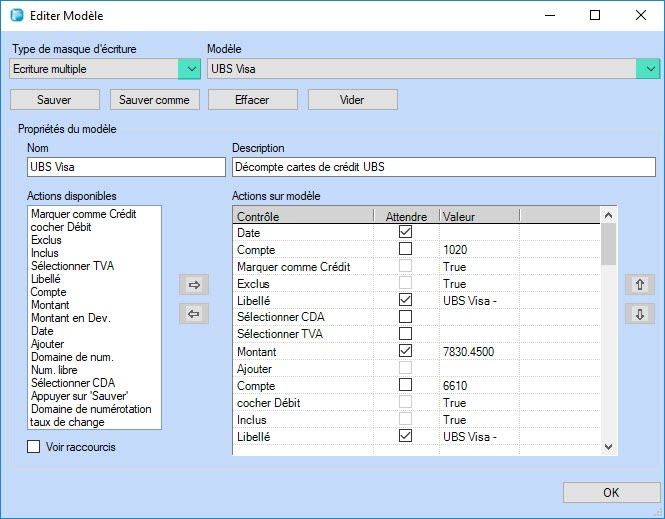
Task: Move selected action down with down arrow
Action: click(639, 314)
